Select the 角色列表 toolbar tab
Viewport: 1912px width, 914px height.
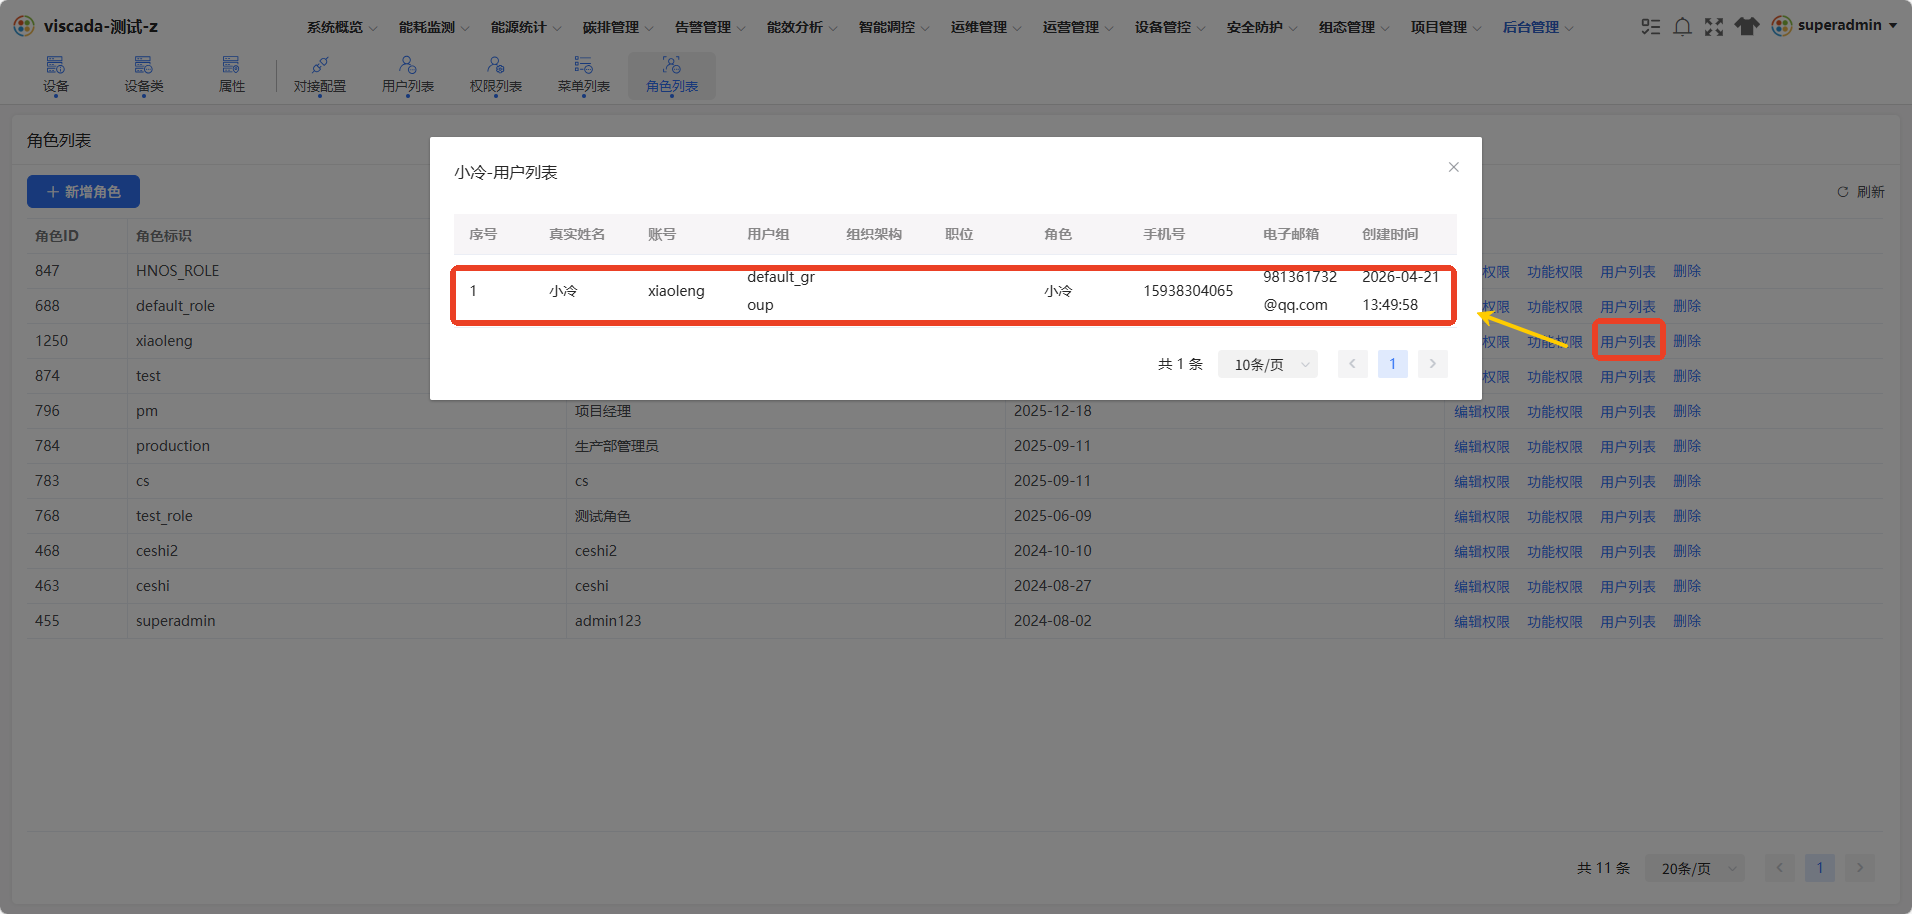coord(672,75)
